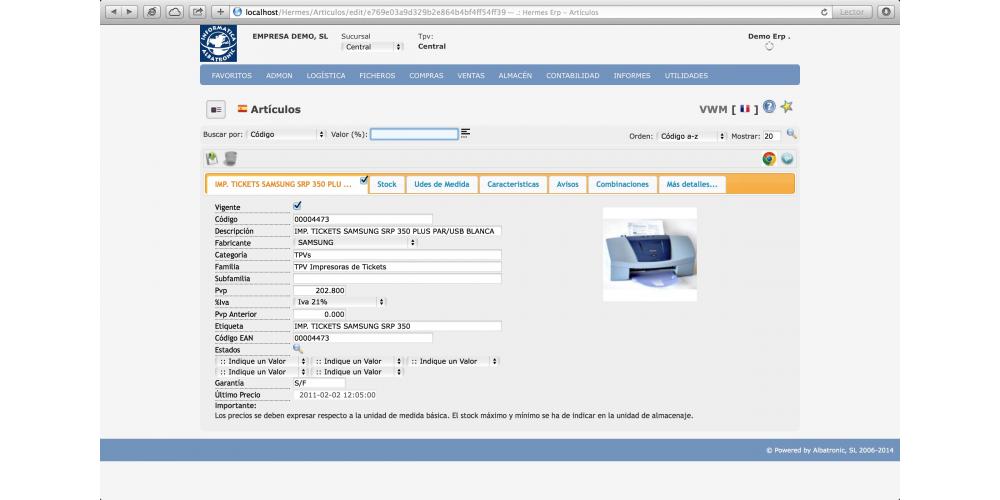Click the browser address bar showing localhost
This screenshot has width=1000, height=500.
(531, 11)
